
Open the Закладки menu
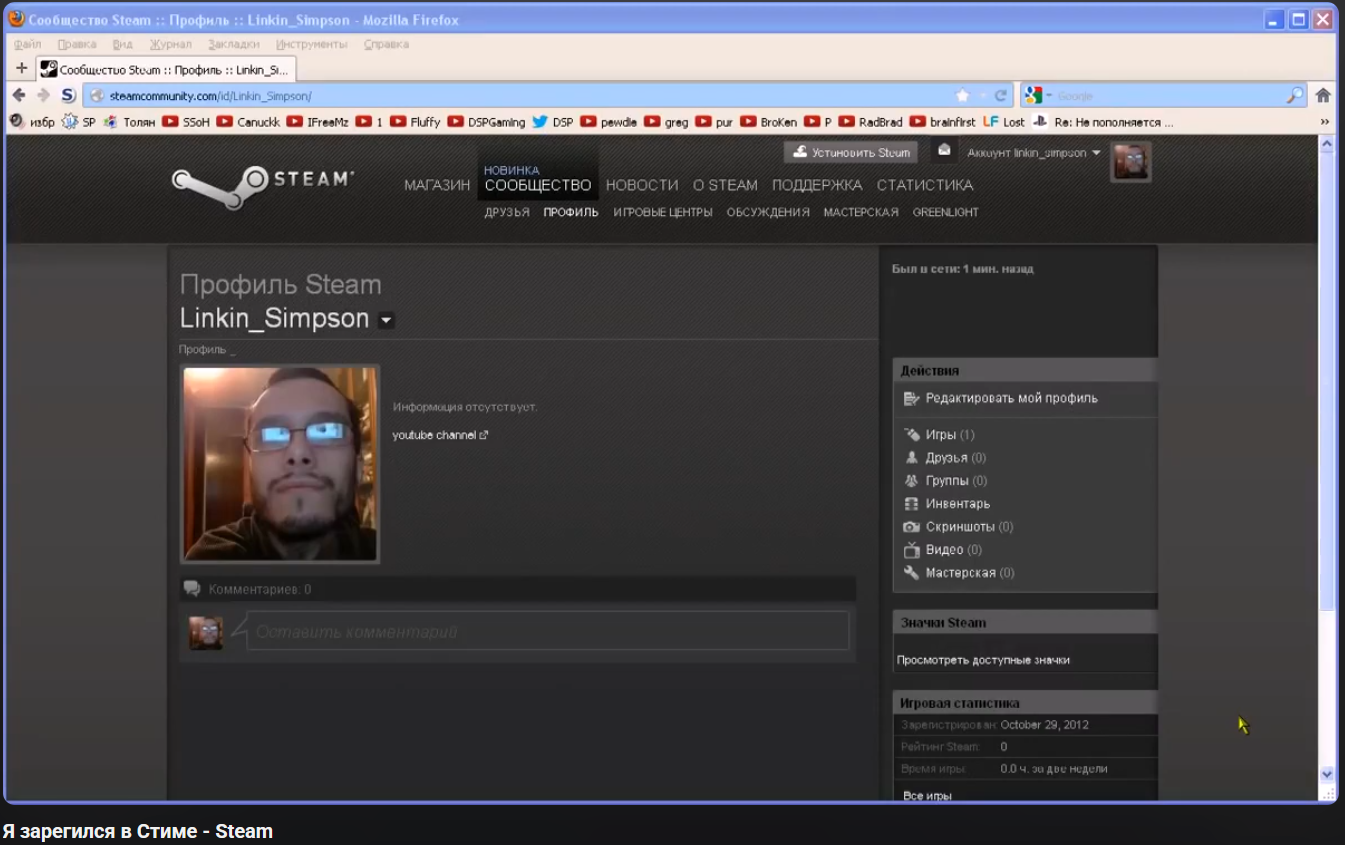234,44
